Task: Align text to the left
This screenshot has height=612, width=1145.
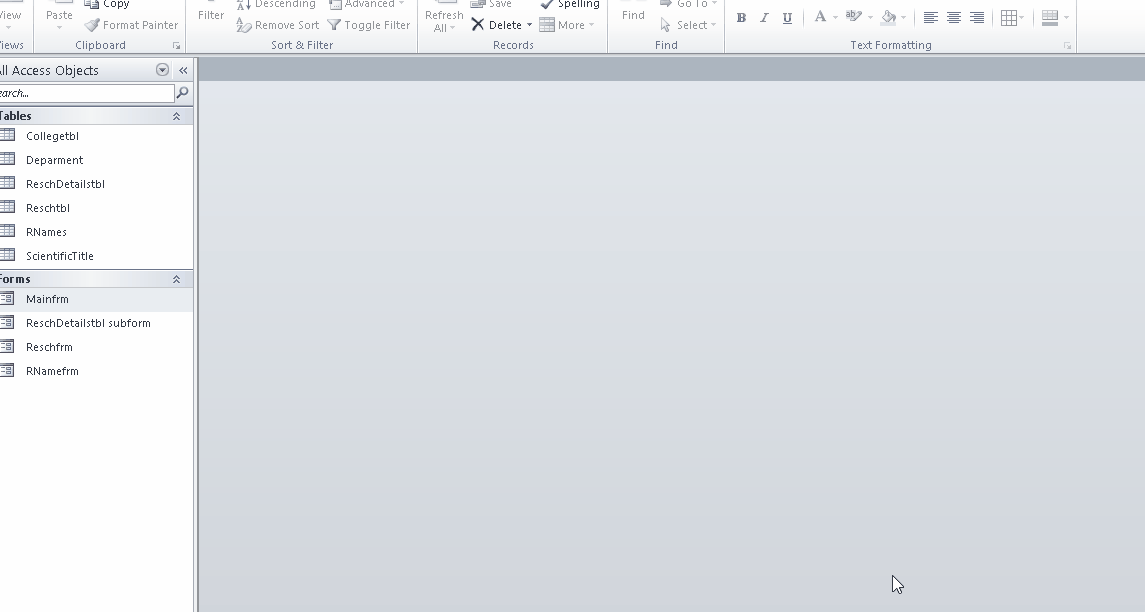Action: click(930, 18)
